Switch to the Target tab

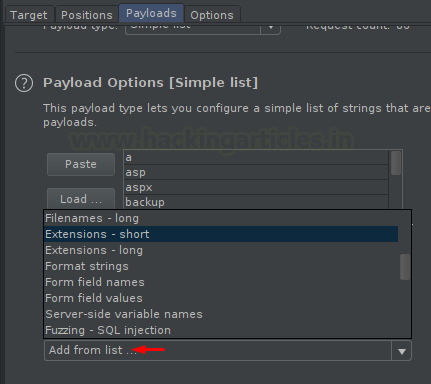[x=29, y=15]
